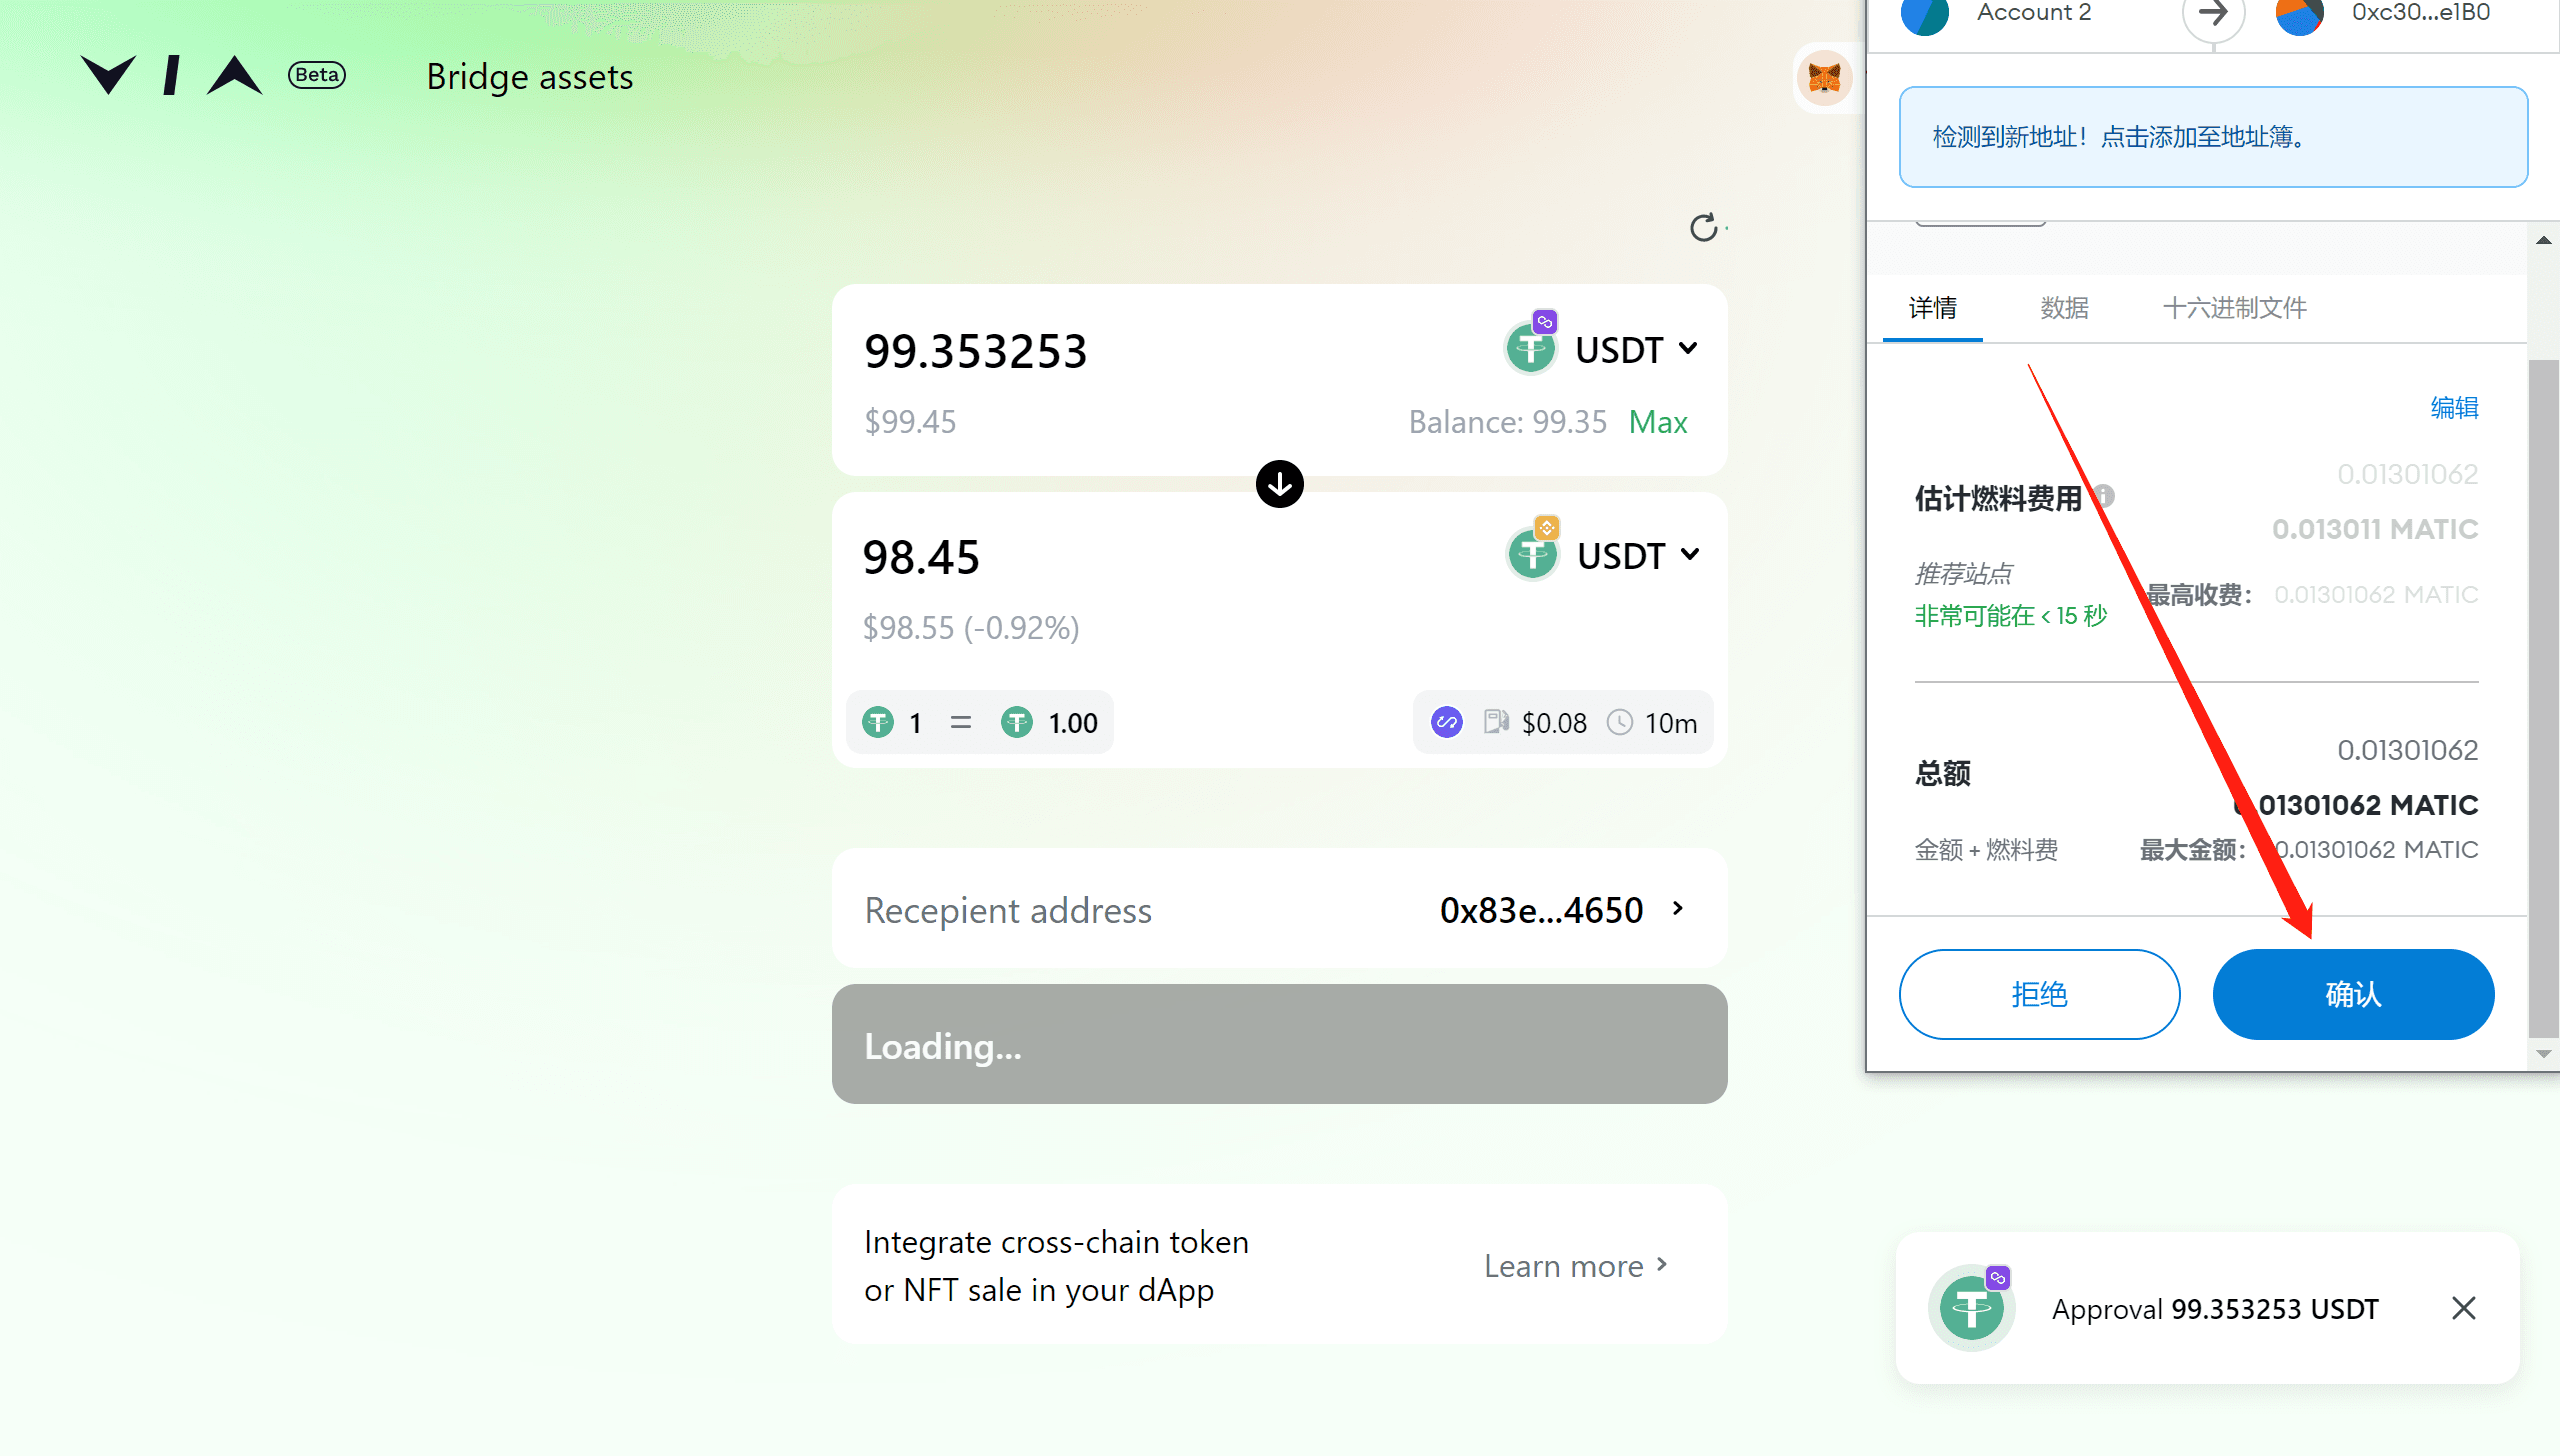Click scrollbar up arrow in MetaMask popup
The height and width of the screenshot is (1456, 2560).
point(2543,240)
